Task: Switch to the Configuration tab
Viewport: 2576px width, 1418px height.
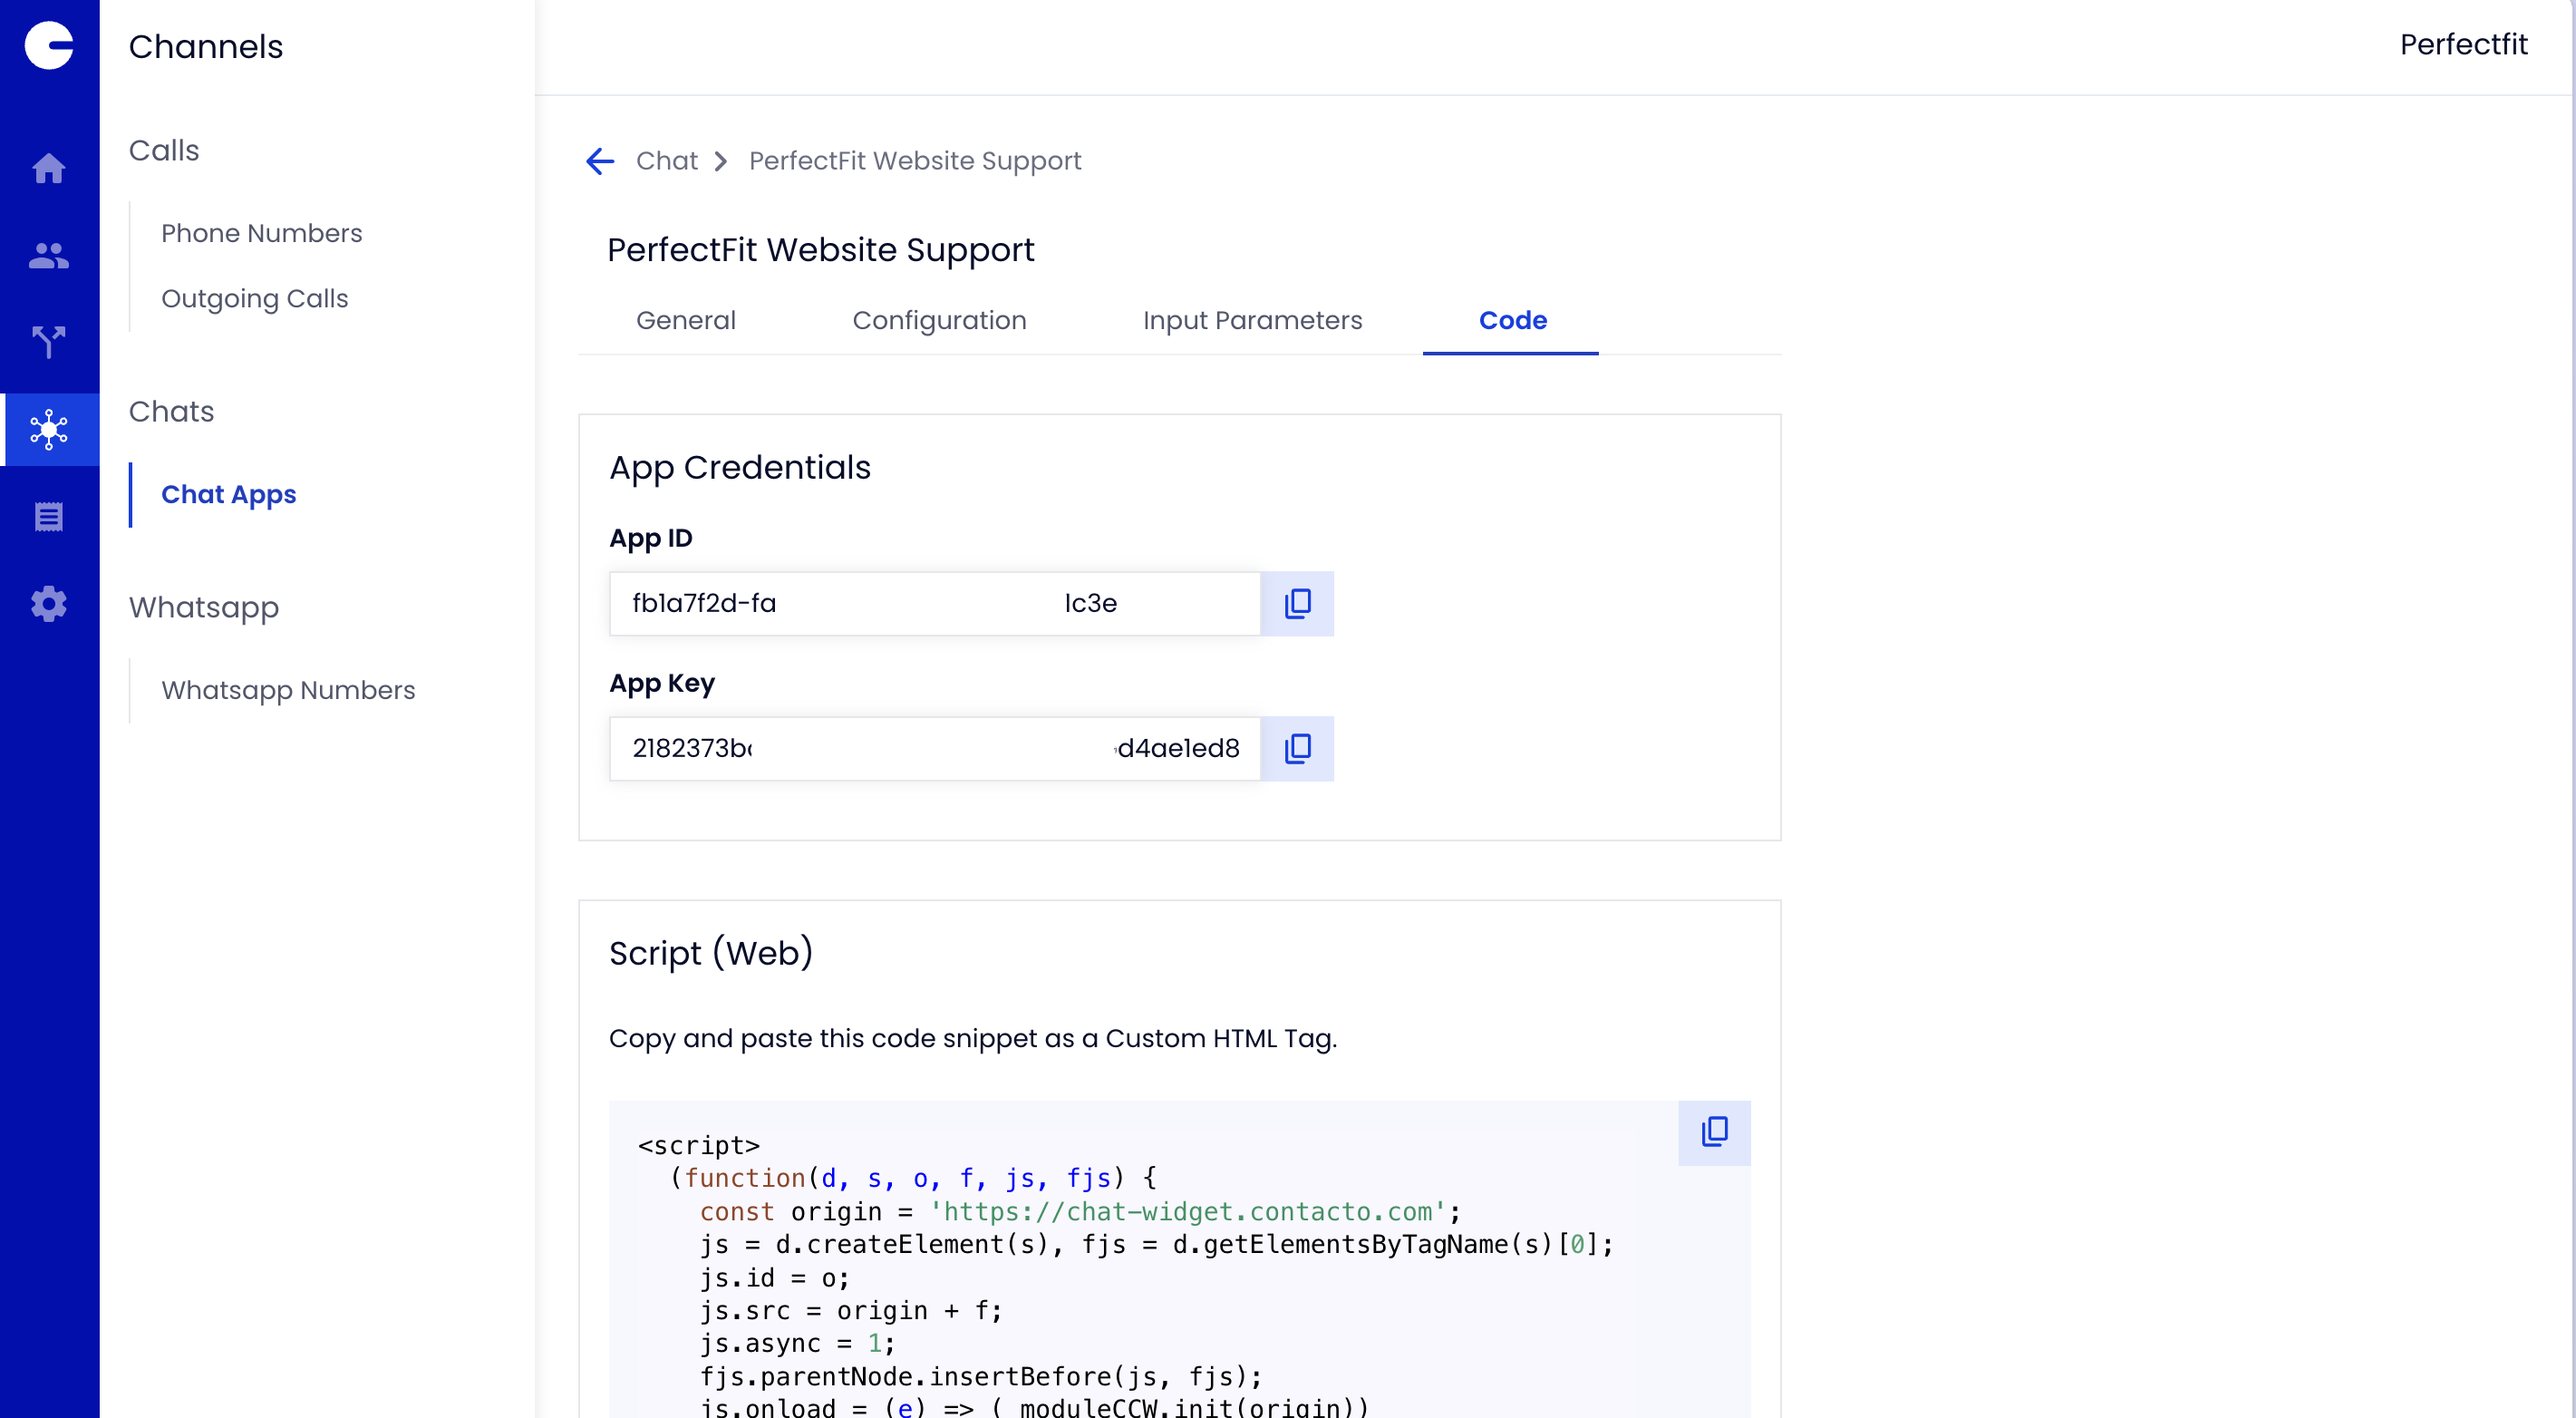Action: coord(939,320)
